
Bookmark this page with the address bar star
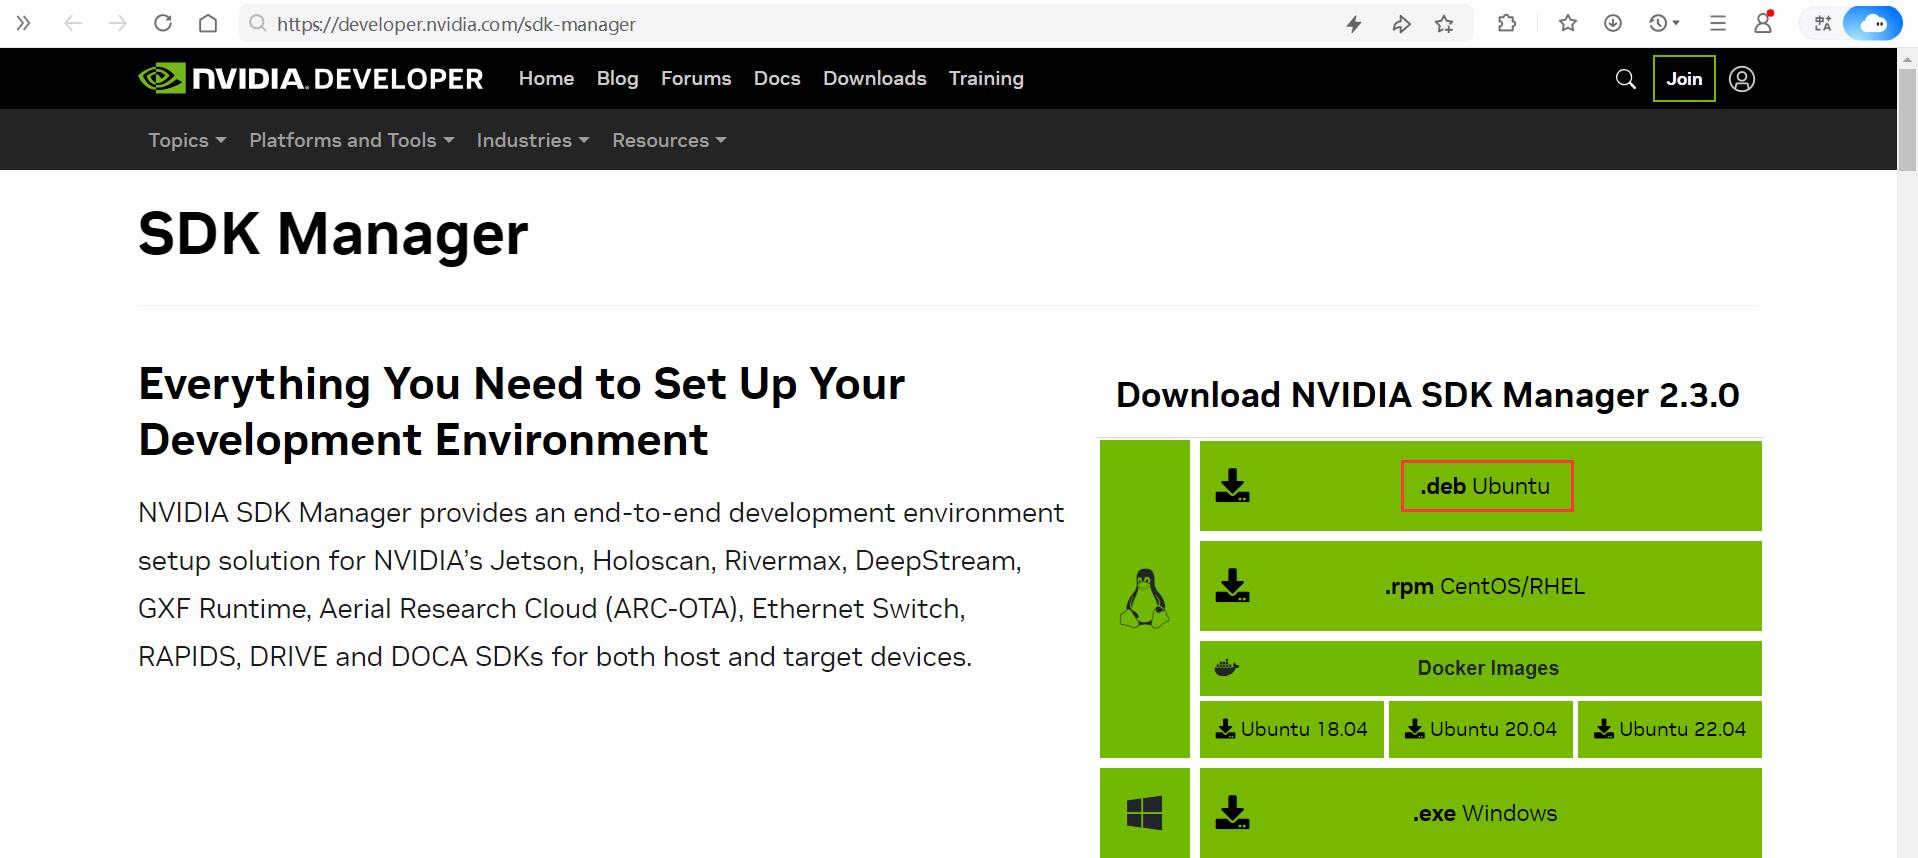click(x=1444, y=24)
